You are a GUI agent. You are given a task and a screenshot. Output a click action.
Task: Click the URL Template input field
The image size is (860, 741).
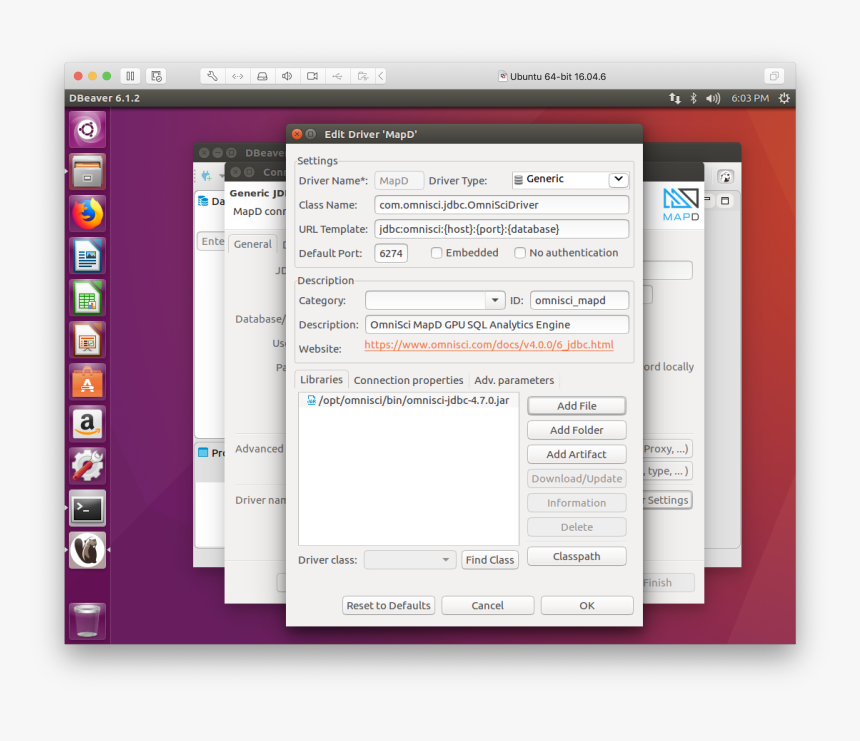coord(501,229)
